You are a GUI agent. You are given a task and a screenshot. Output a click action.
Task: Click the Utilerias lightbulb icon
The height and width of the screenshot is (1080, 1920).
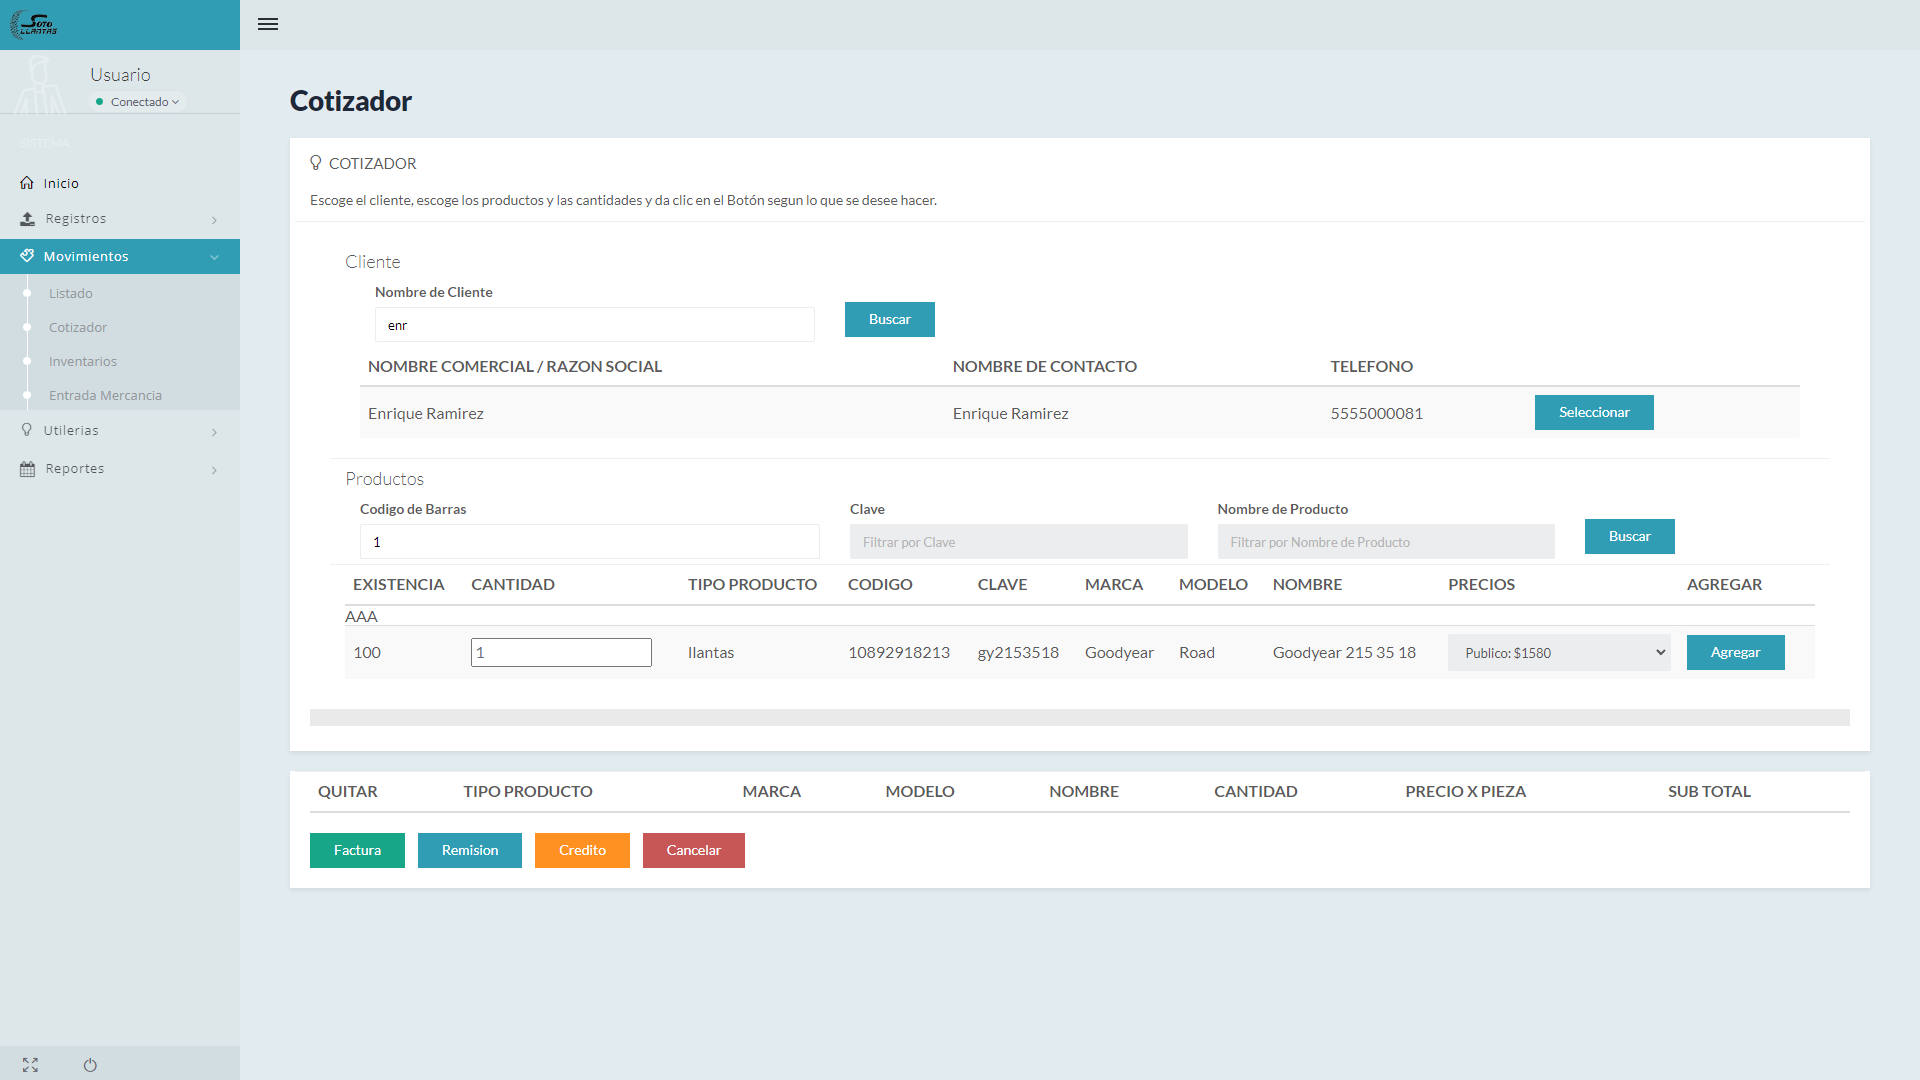click(27, 430)
